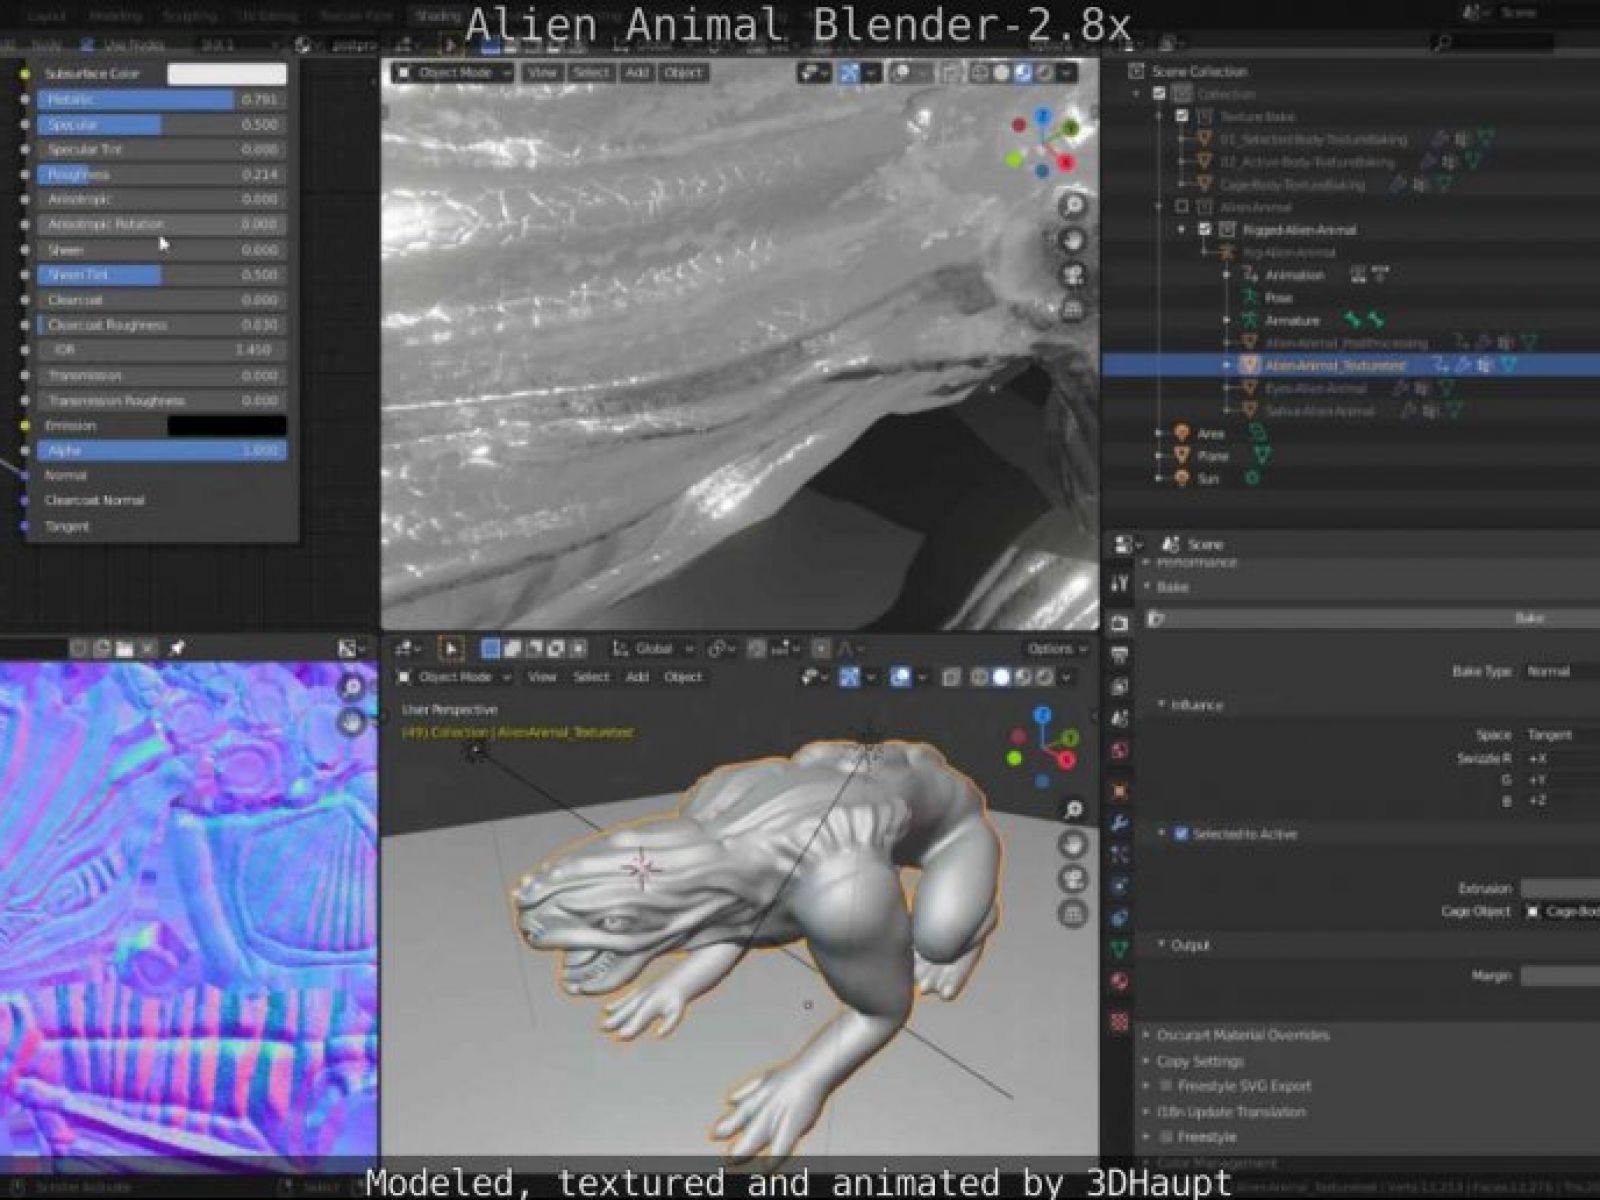Open View menu in upper viewport

[x=542, y=72]
